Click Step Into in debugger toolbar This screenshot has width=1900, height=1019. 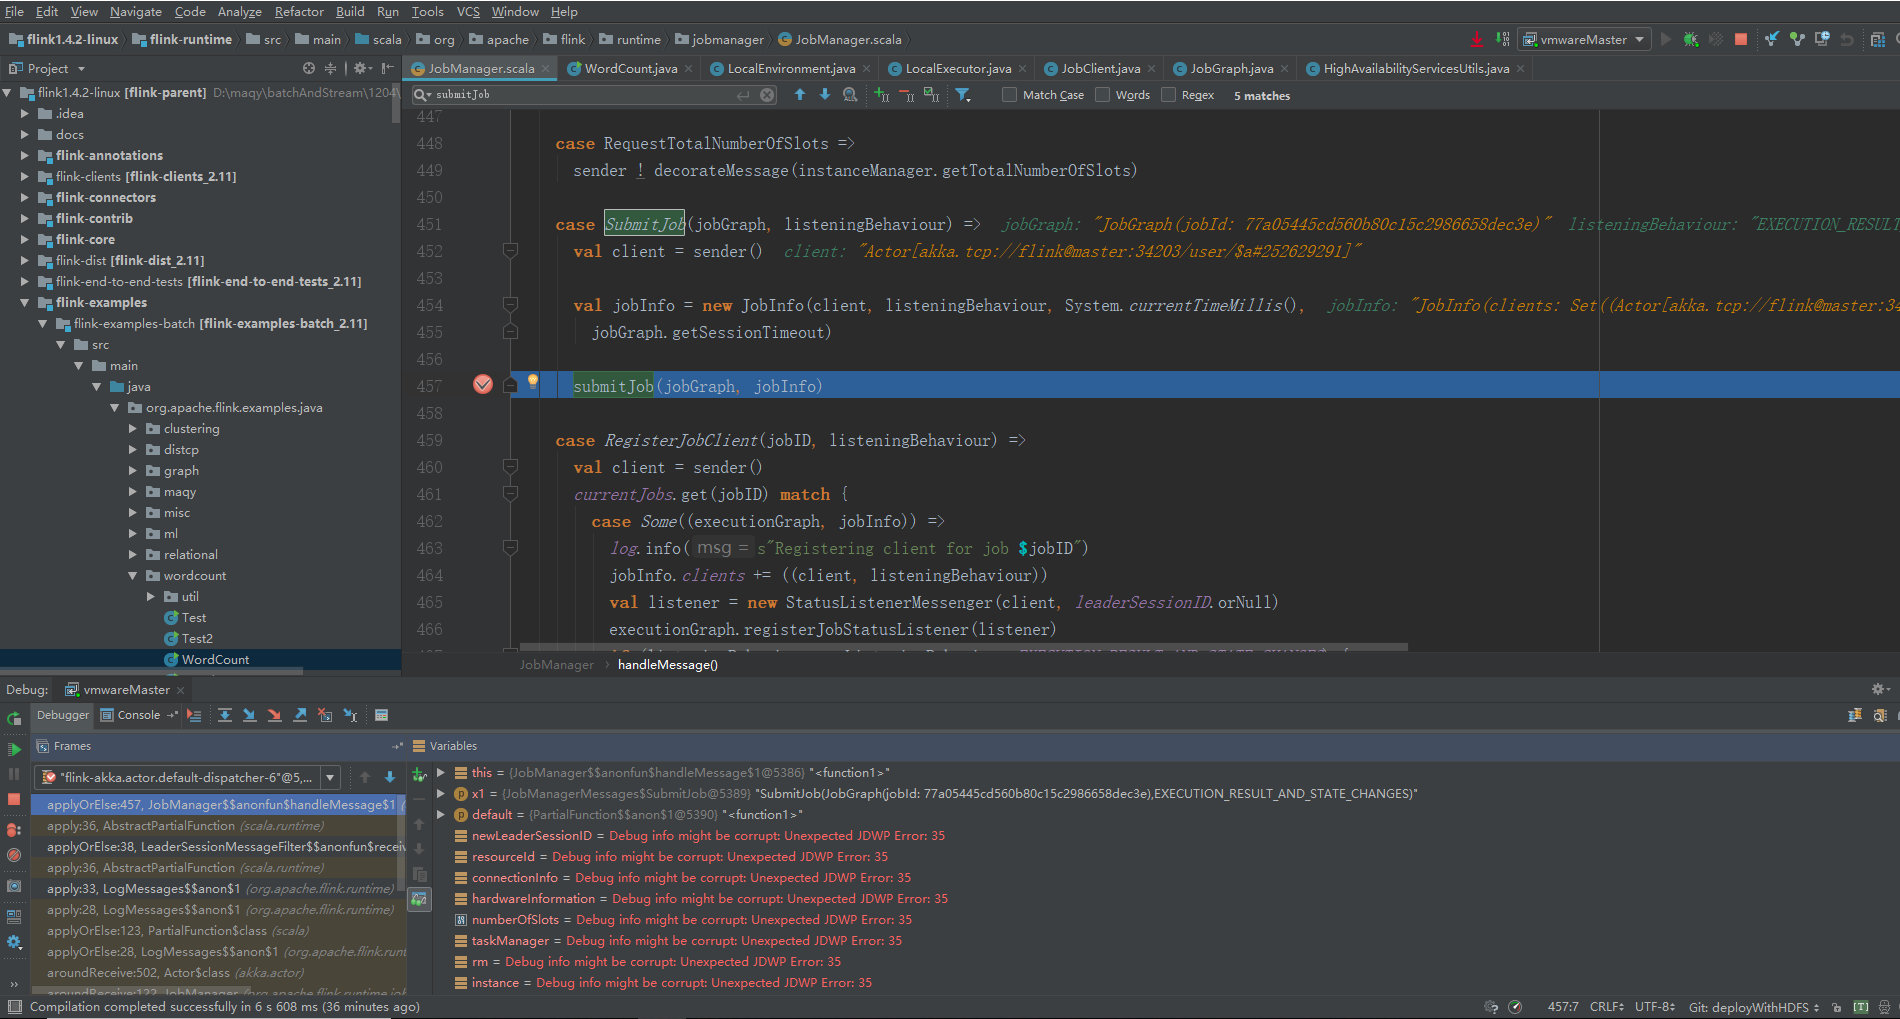pyautogui.click(x=249, y=715)
